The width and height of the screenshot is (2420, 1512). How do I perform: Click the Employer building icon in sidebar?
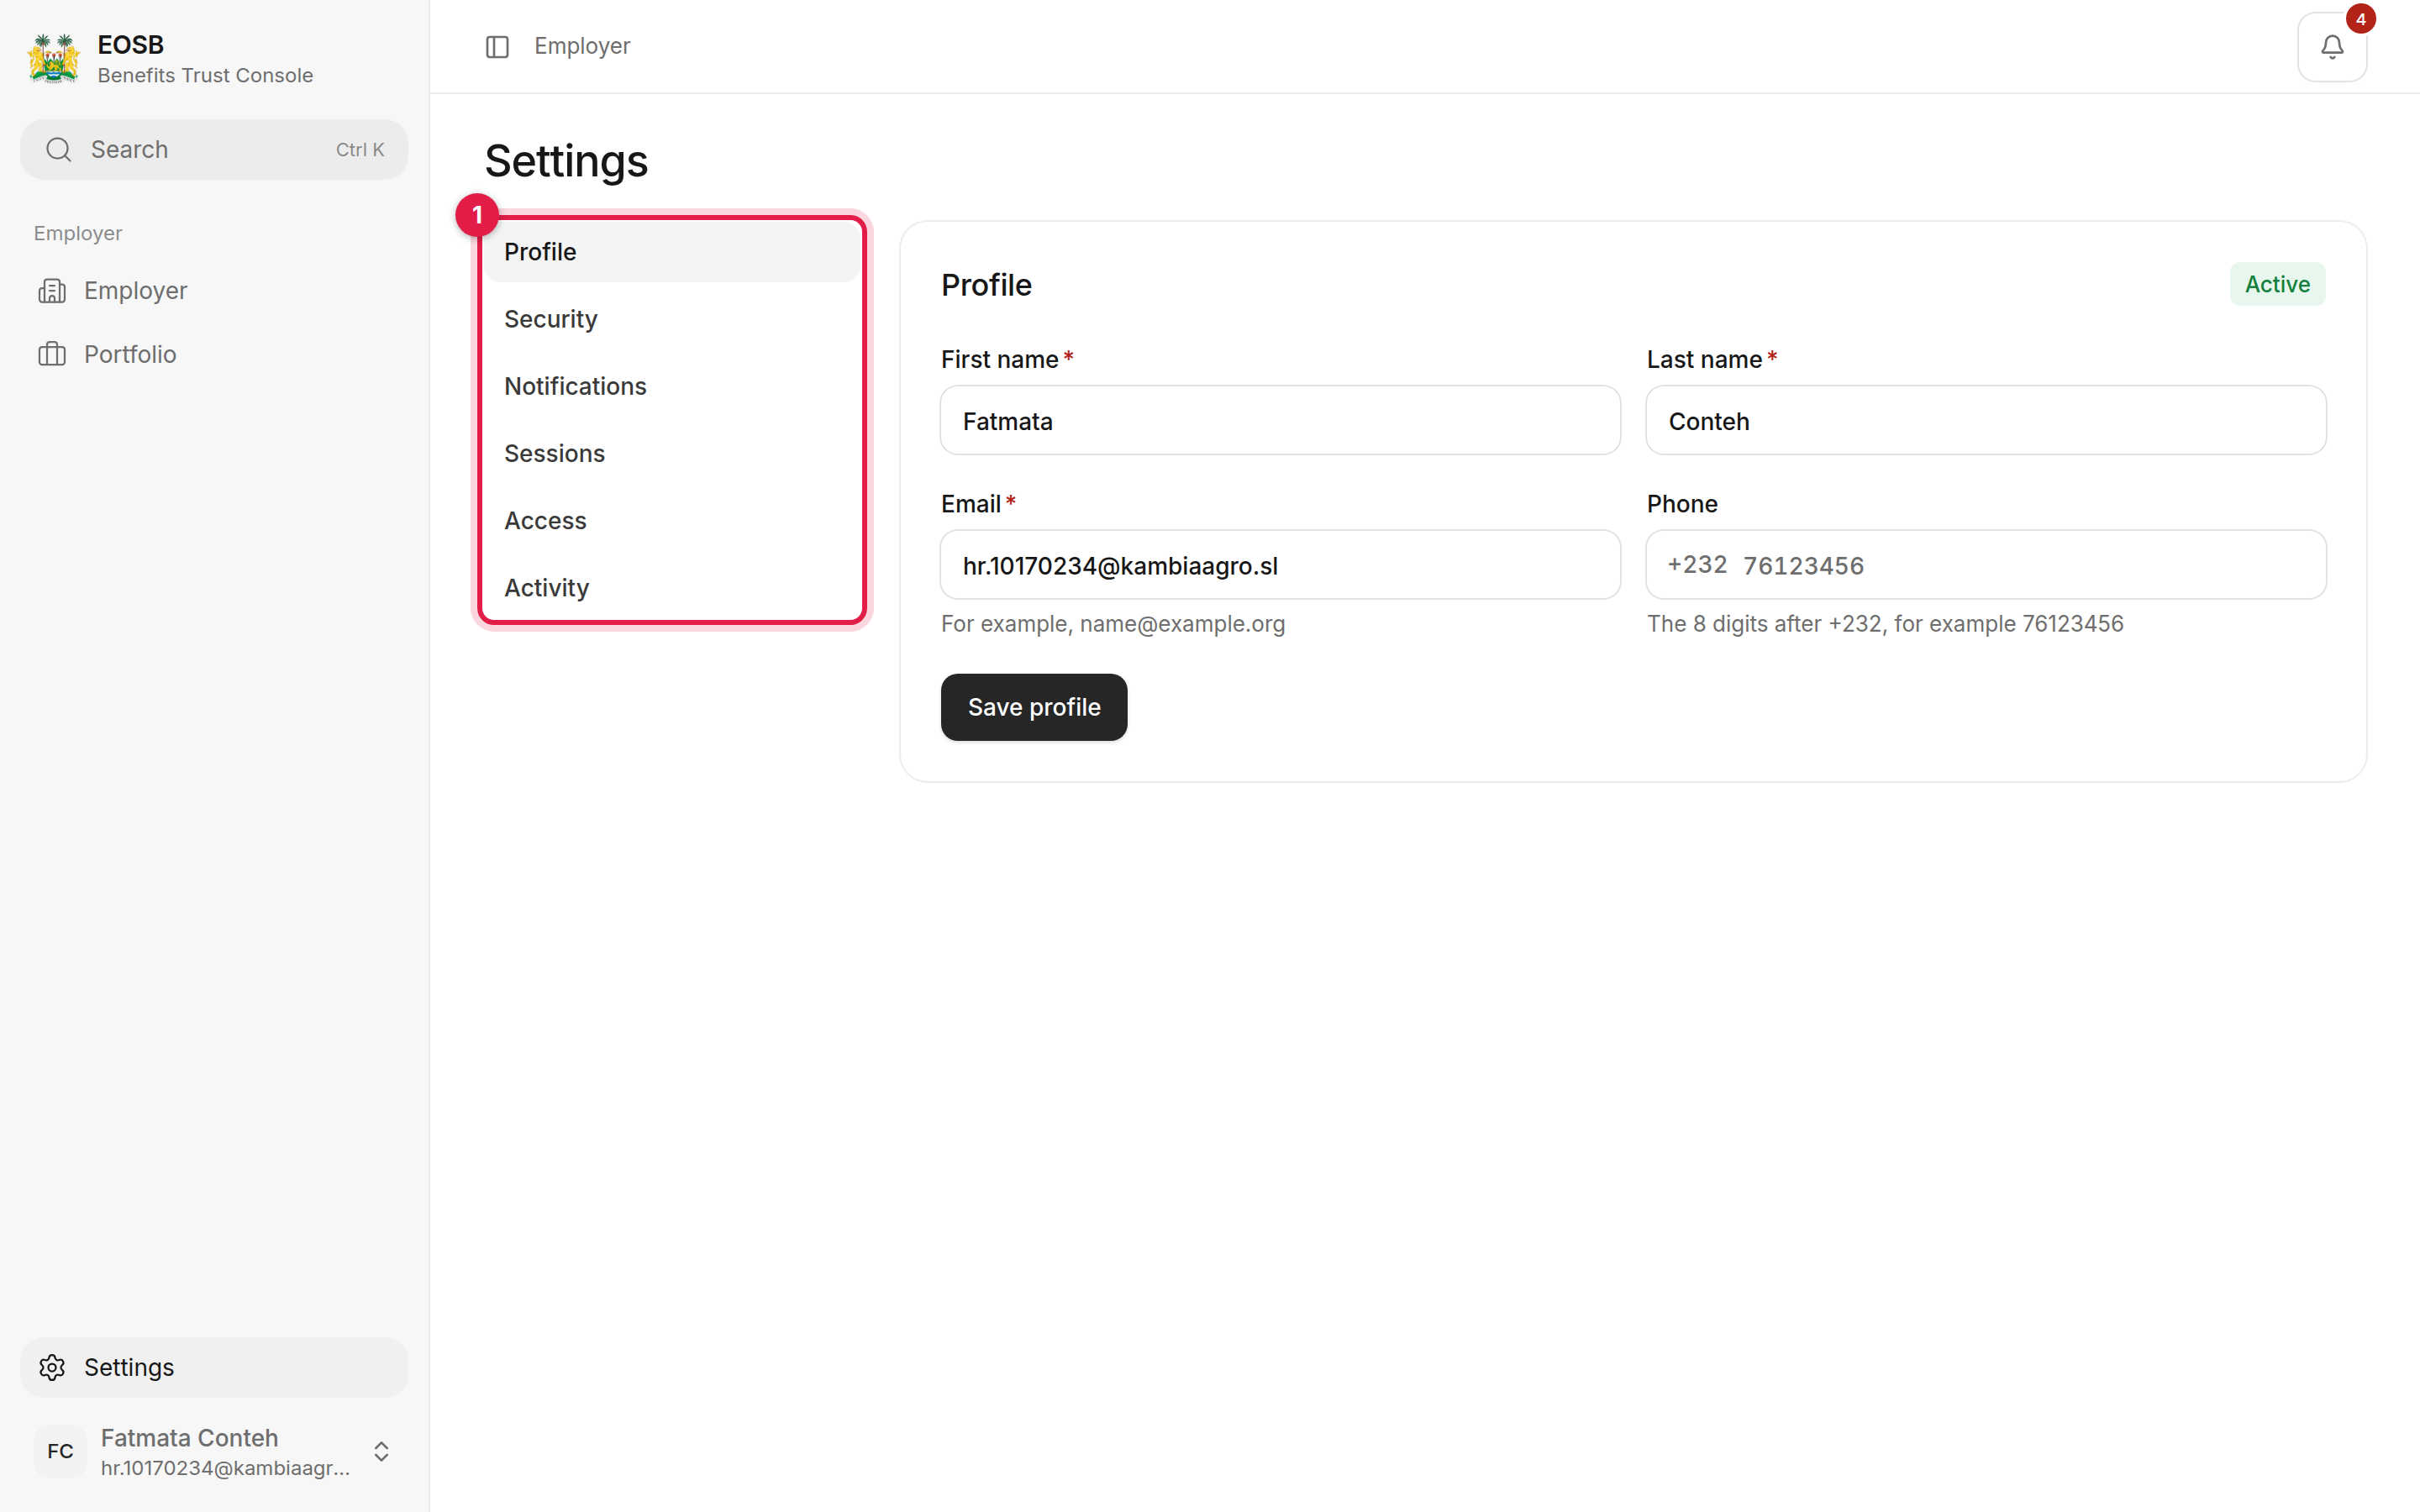tap(52, 291)
